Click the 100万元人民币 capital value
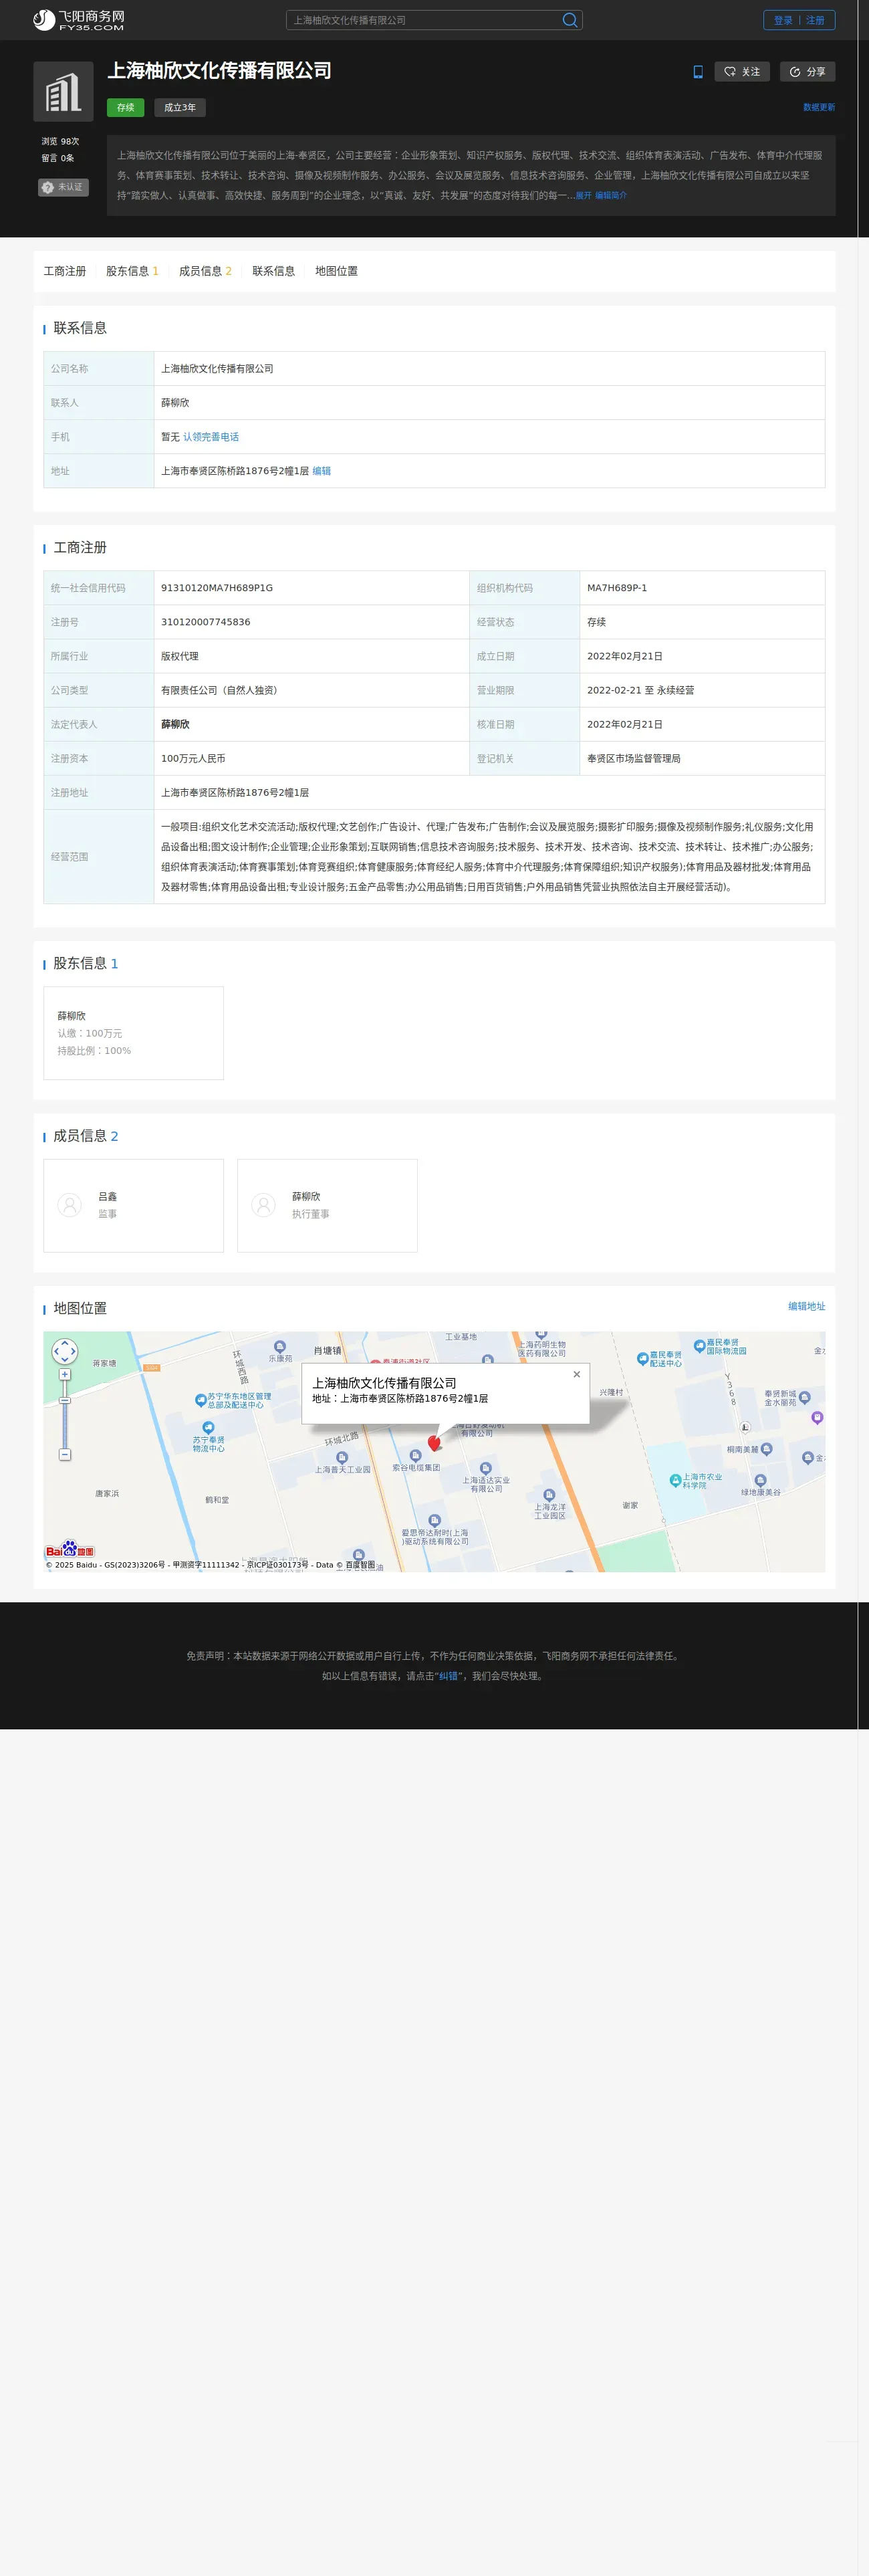869x2576 pixels. click(x=193, y=758)
